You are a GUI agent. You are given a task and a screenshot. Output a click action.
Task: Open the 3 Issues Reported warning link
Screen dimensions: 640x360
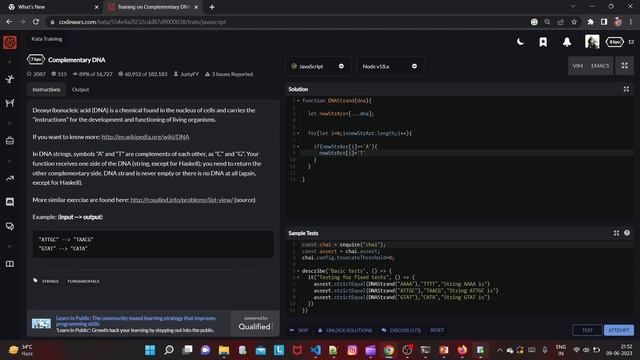229,74
